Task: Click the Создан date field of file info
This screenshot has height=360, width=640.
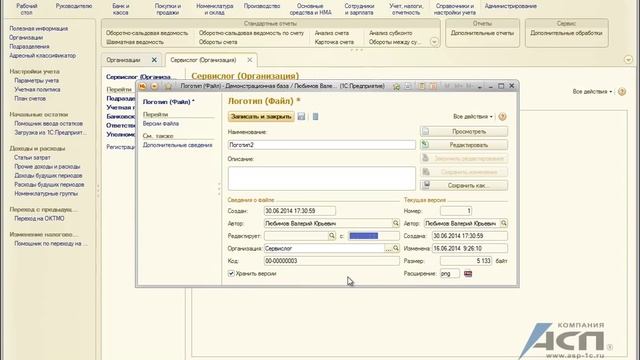Action: 300,211
